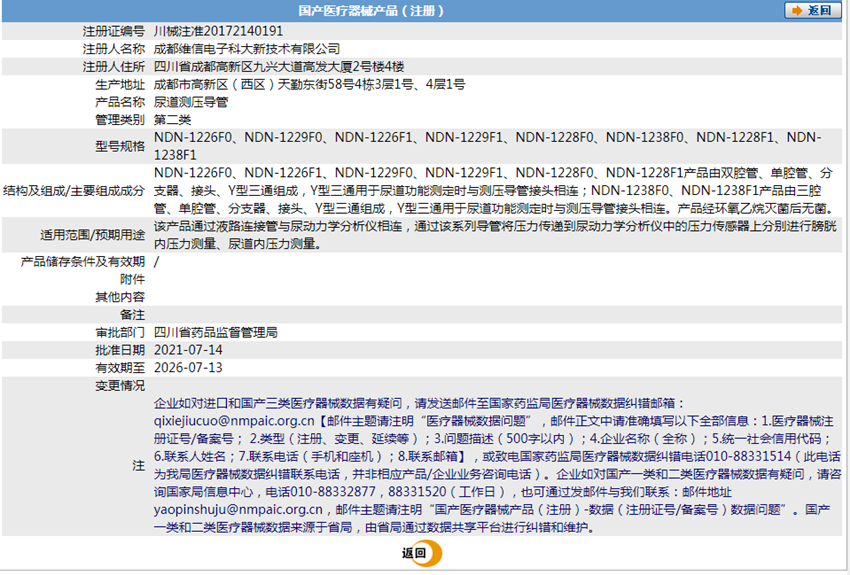850x575 pixels.
Task: Click the page title 国产医疗器械产品（注册）
Action: click(x=371, y=11)
